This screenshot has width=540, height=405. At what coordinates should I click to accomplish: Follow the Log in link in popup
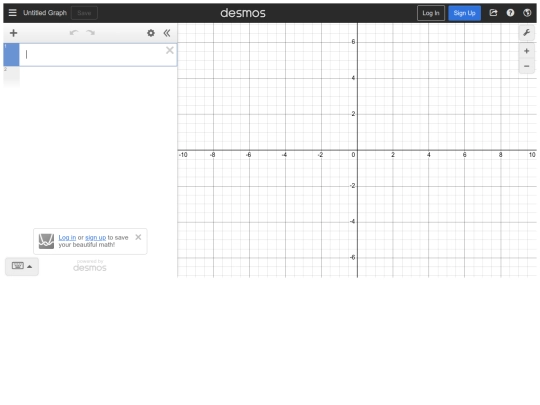click(67, 238)
